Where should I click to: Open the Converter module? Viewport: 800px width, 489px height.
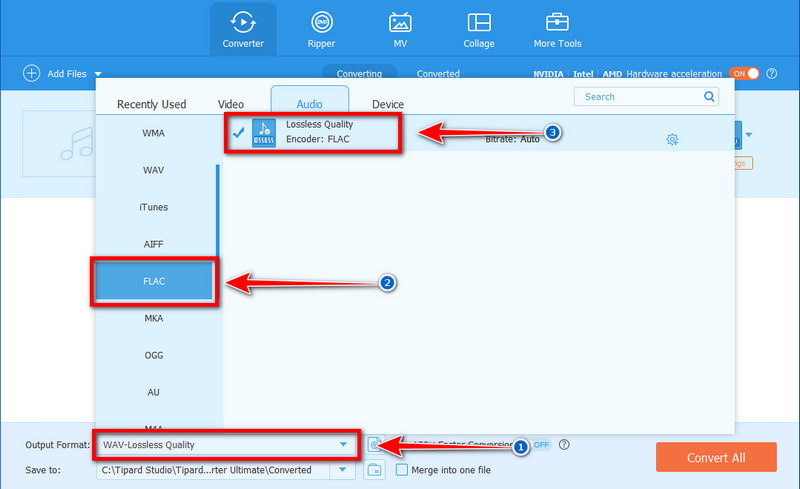pyautogui.click(x=243, y=30)
